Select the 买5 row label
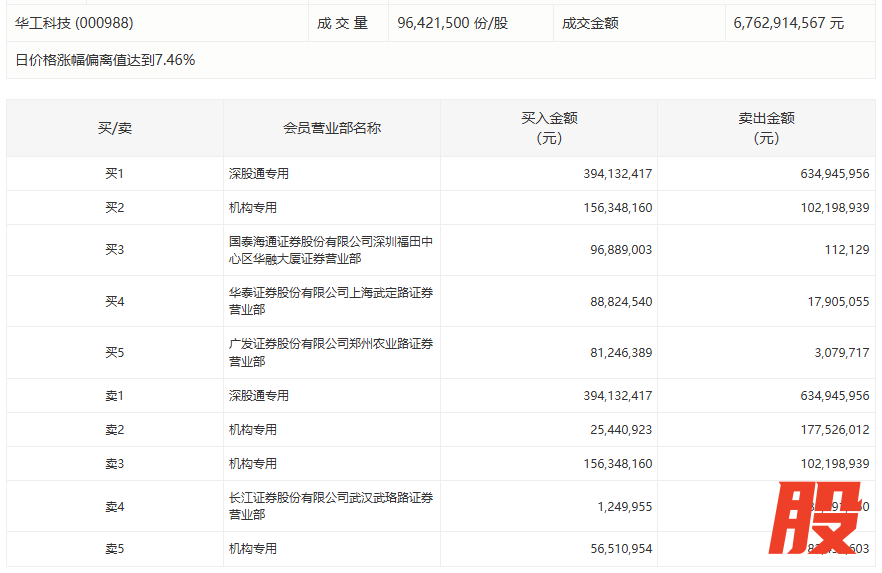The height and width of the screenshot is (573, 882). (x=114, y=352)
